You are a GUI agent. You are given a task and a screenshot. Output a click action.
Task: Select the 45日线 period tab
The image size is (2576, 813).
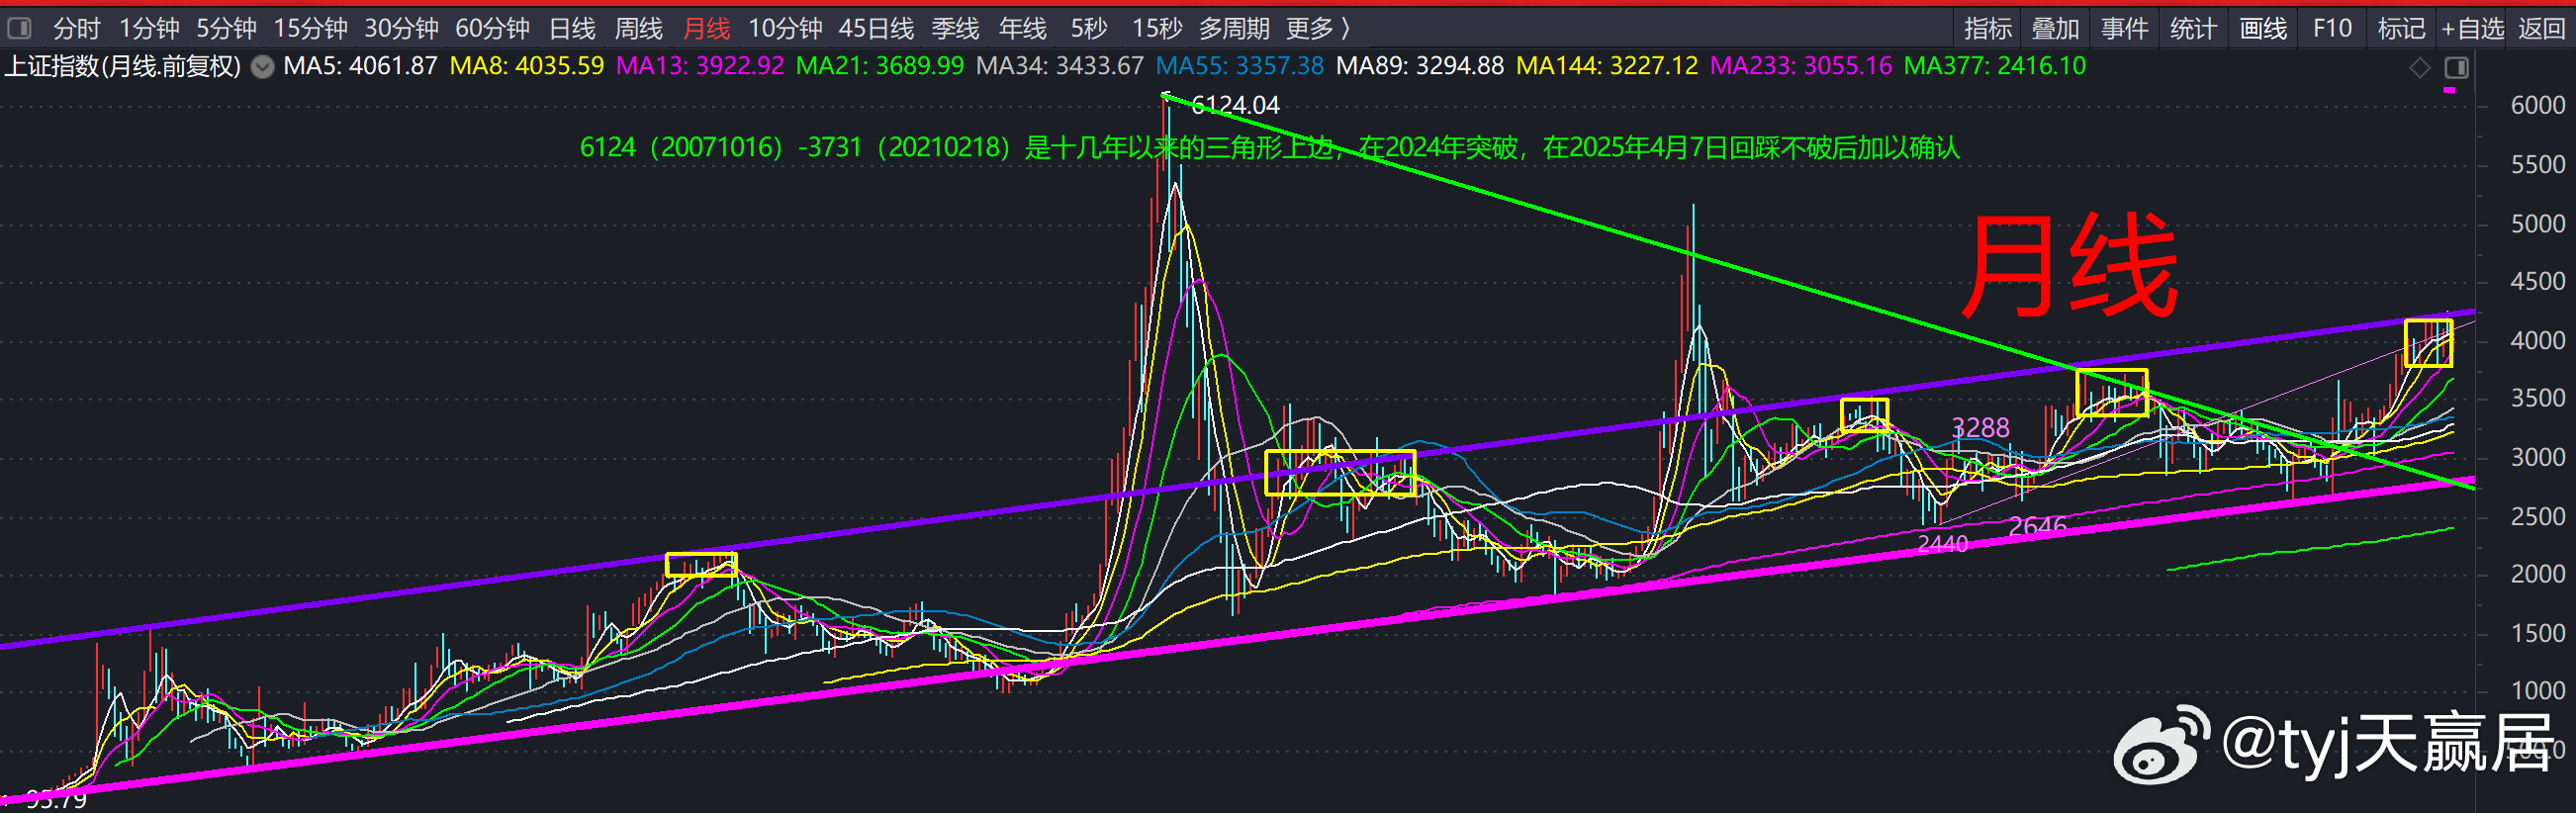click(x=876, y=28)
